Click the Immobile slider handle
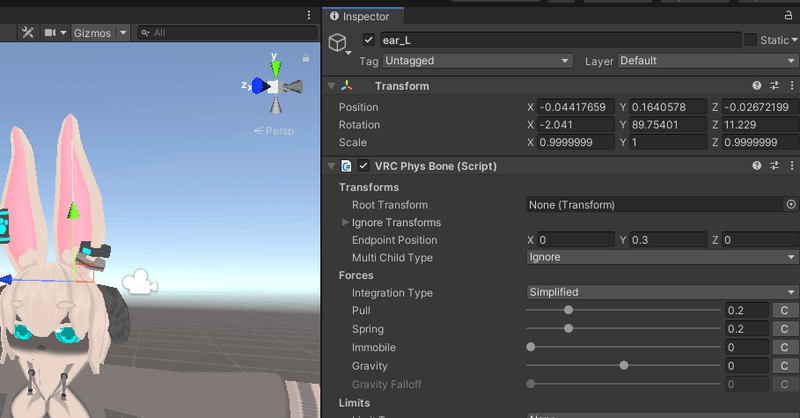800x418 pixels. [531, 347]
